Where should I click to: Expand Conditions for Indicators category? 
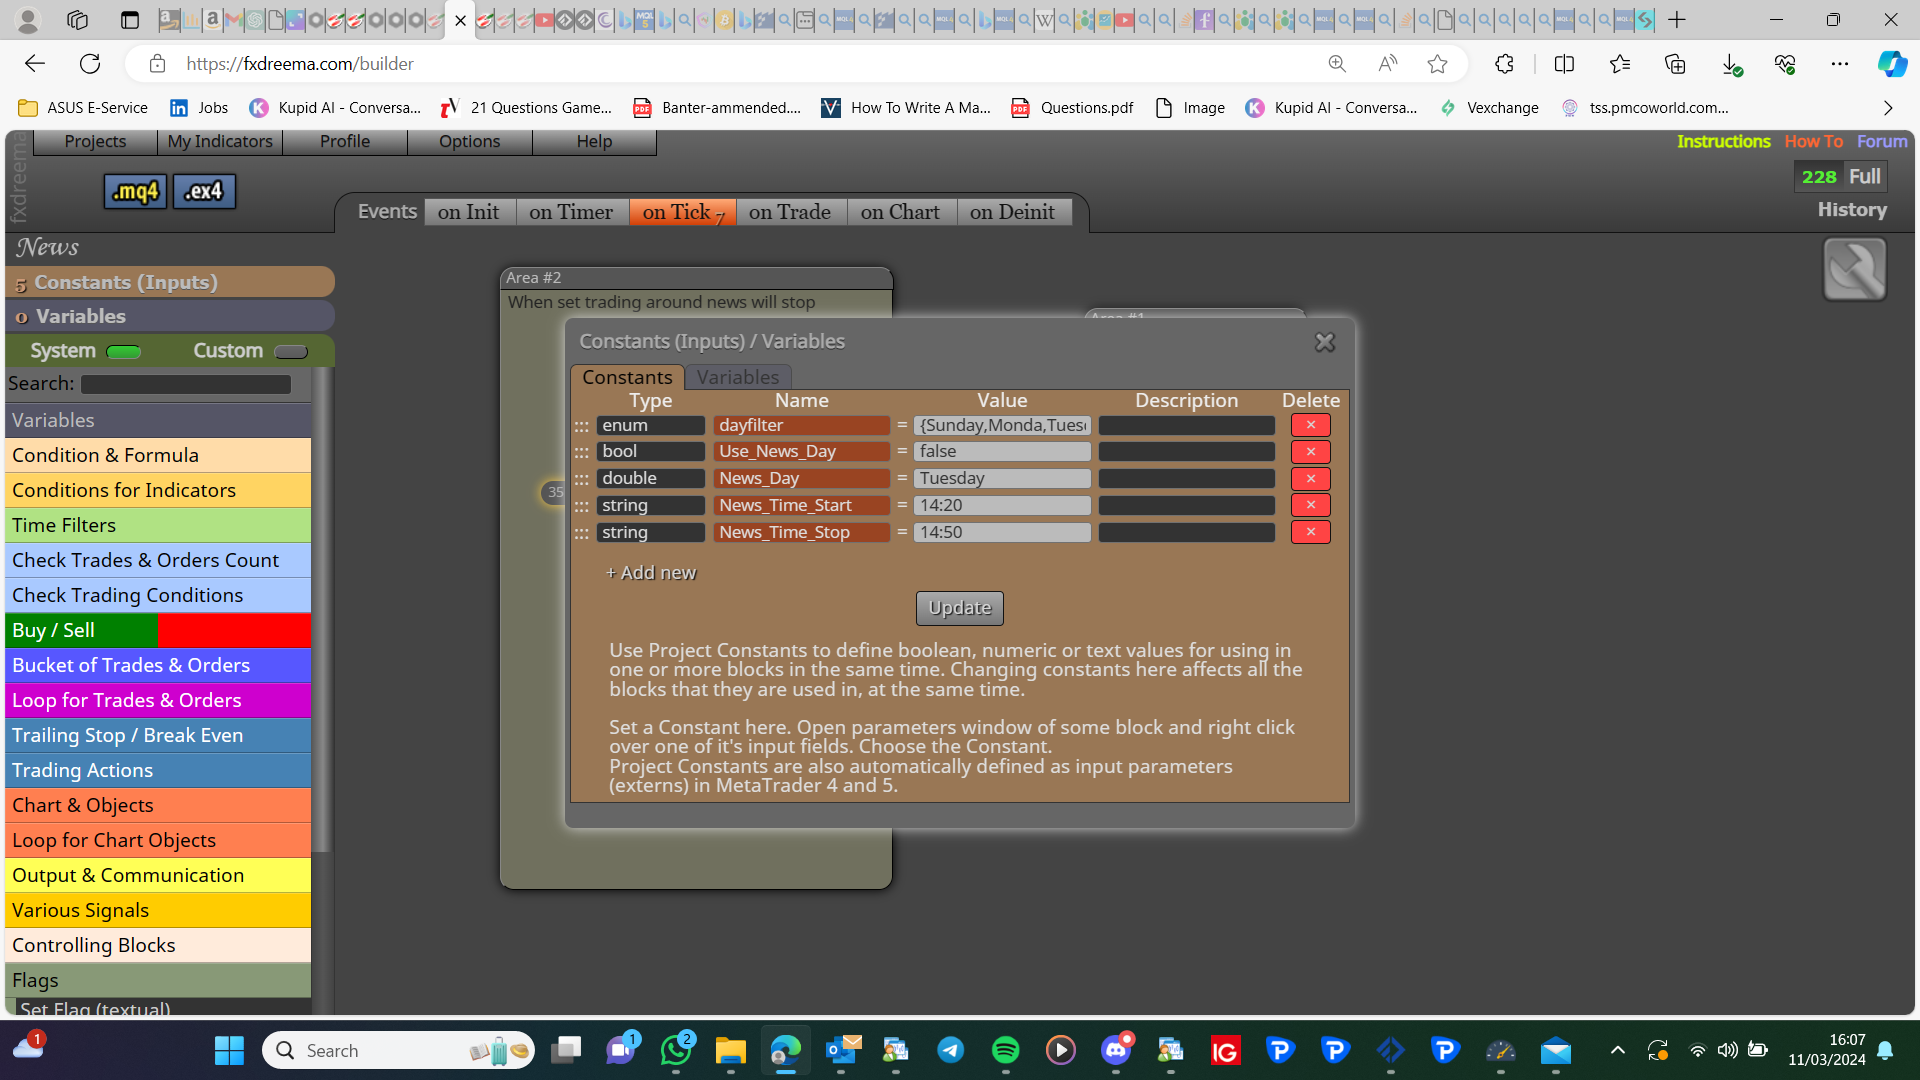click(158, 490)
